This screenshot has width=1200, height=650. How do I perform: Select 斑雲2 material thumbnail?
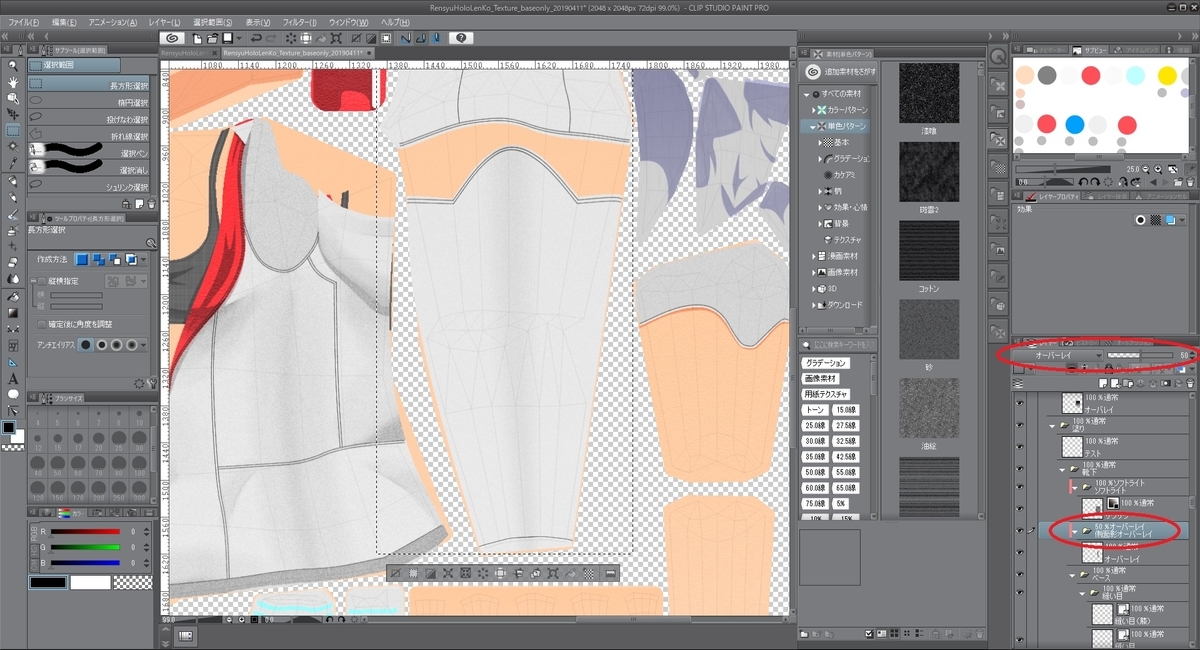(x=929, y=172)
